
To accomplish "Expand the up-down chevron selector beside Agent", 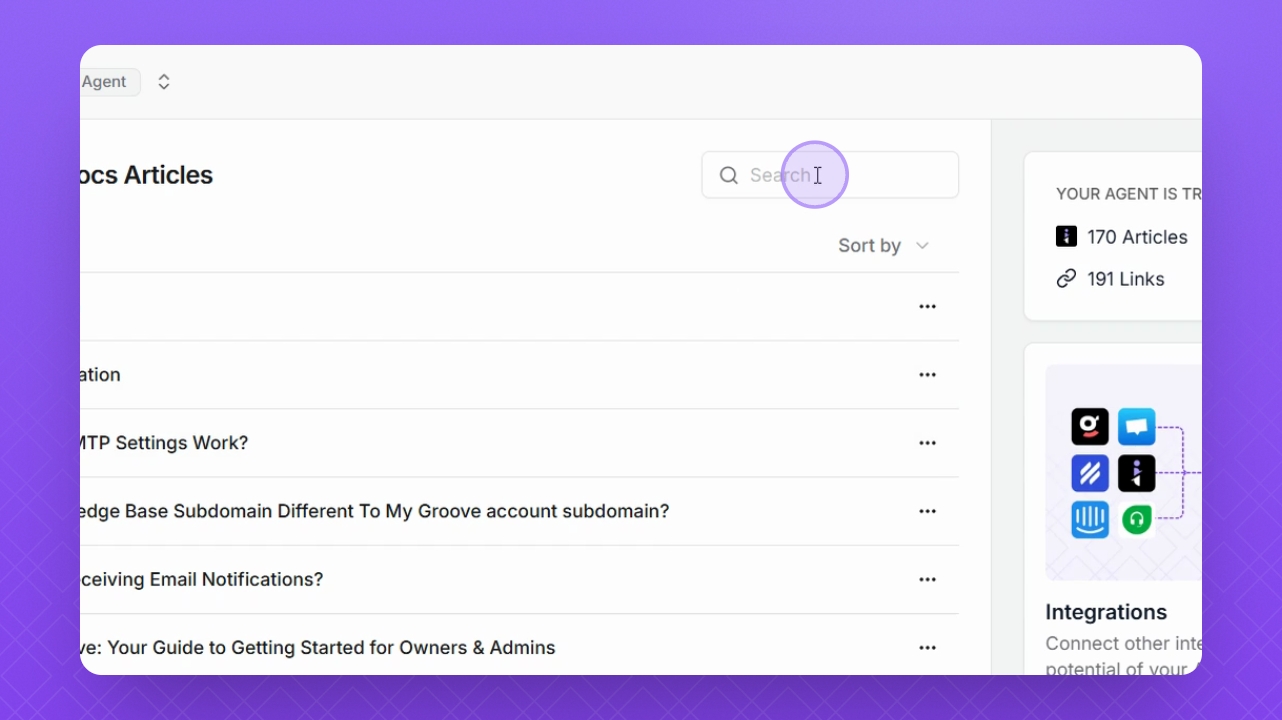I will [164, 82].
